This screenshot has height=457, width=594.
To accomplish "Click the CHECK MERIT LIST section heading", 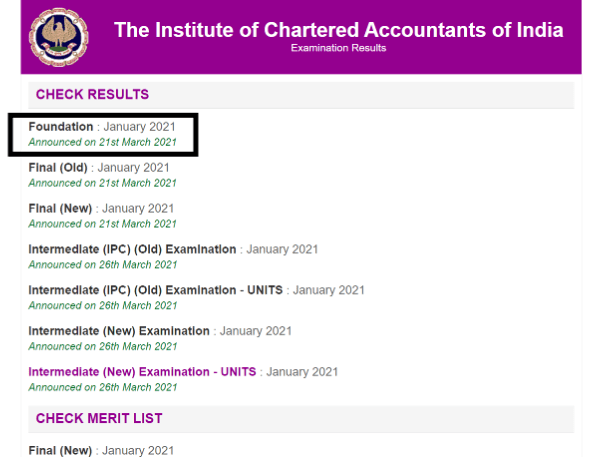I will pyautogui.click(x=99, y=418).
